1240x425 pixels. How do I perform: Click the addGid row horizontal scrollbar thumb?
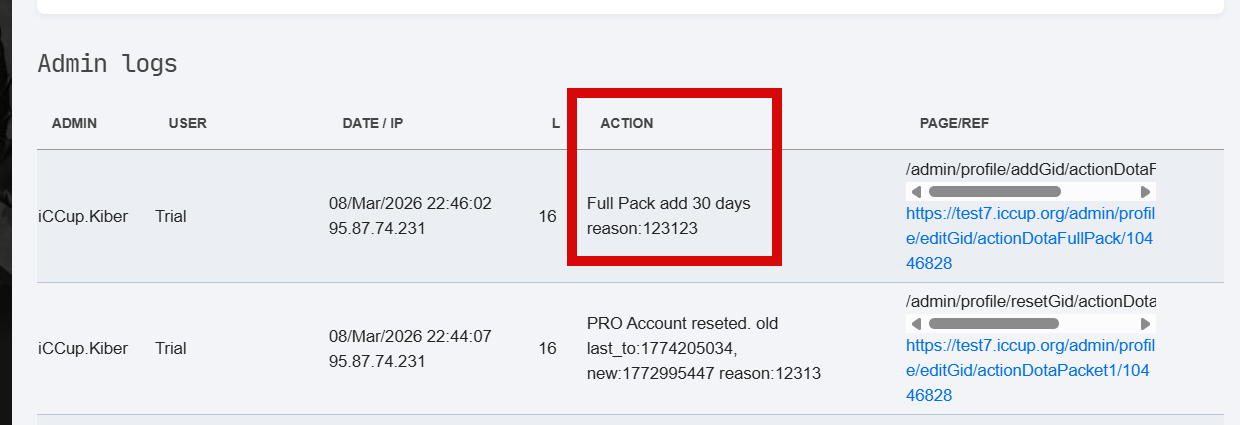pyautogui.click(x=994, y=191)
